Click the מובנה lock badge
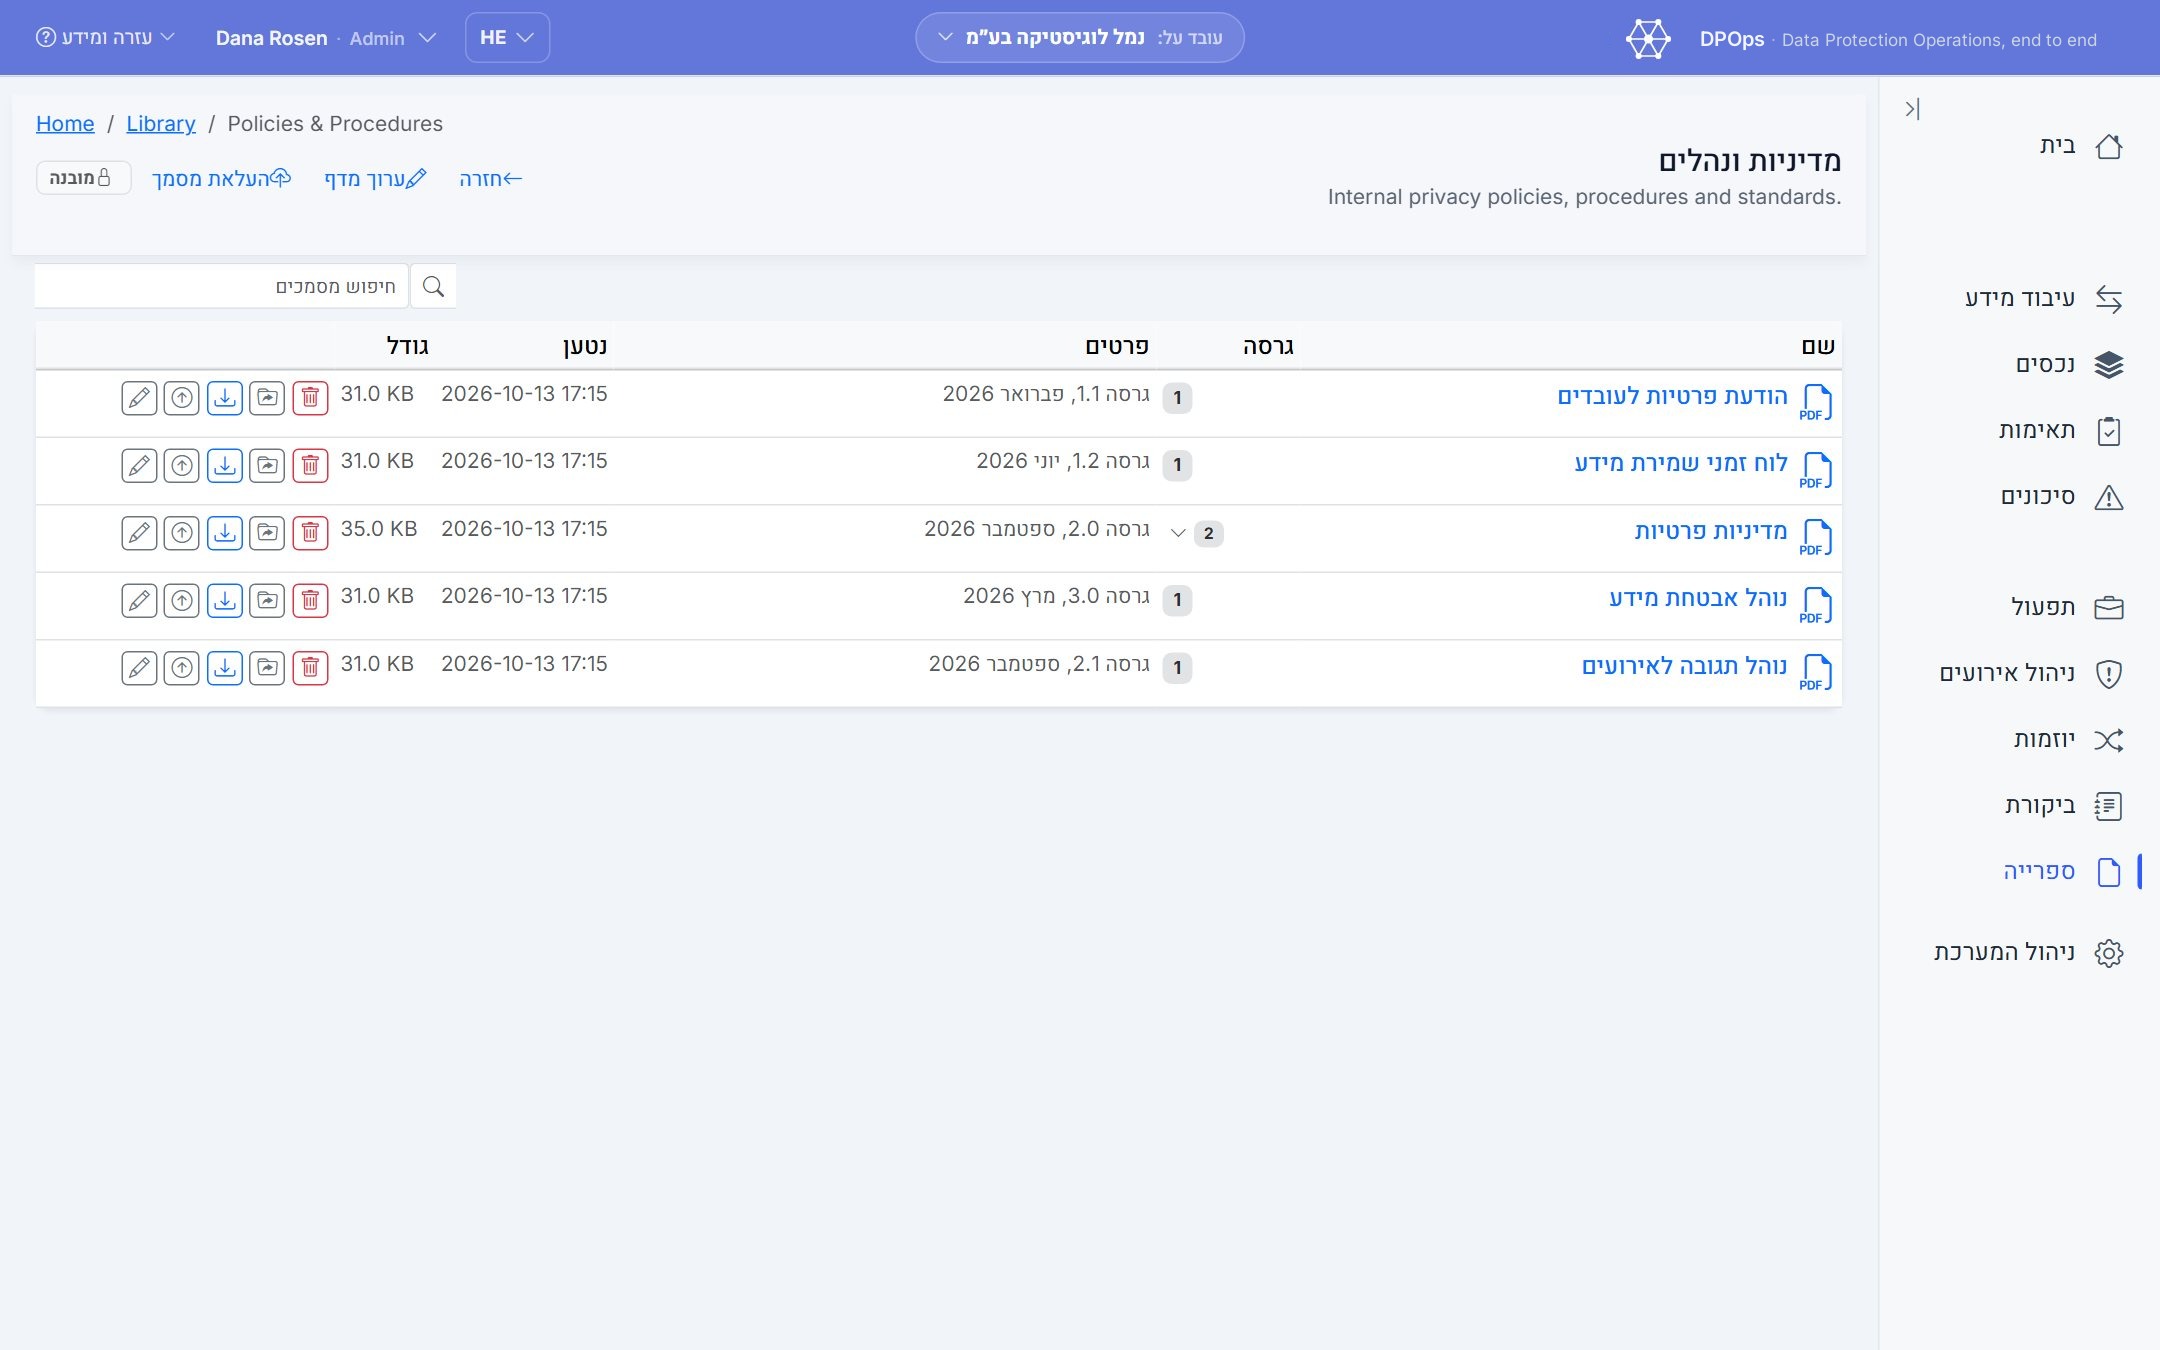This screenshot has width=2160, height=1350. [83, 178]
